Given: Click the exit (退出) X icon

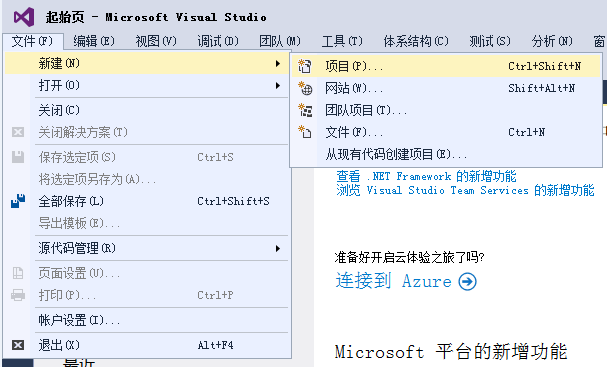Looking at the screenshot, I should [x=18, y=345].
